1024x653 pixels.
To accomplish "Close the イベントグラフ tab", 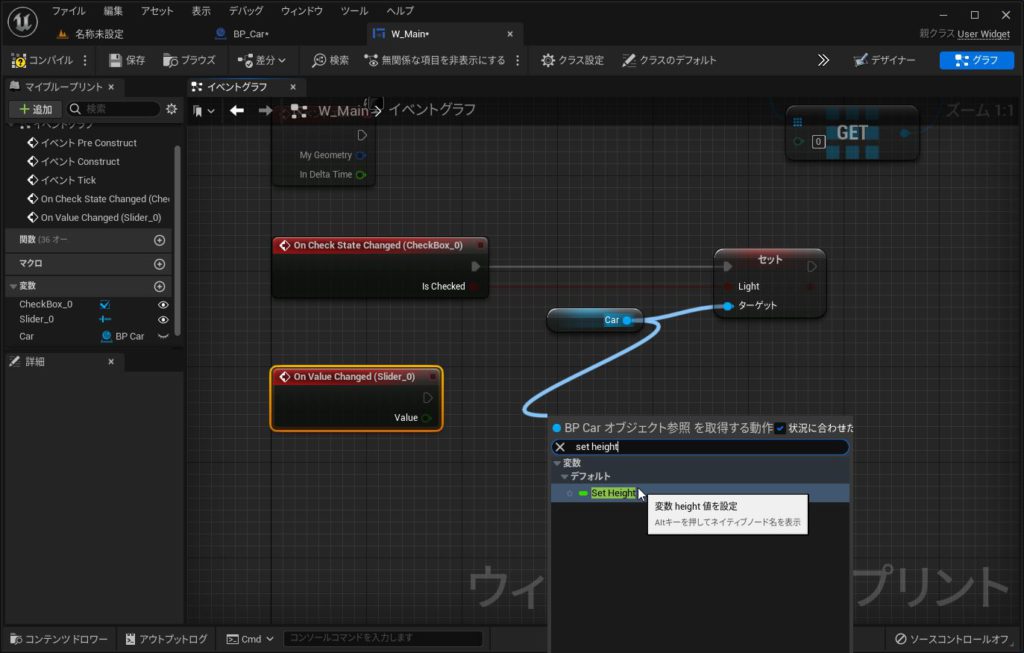I will [293, 87].
